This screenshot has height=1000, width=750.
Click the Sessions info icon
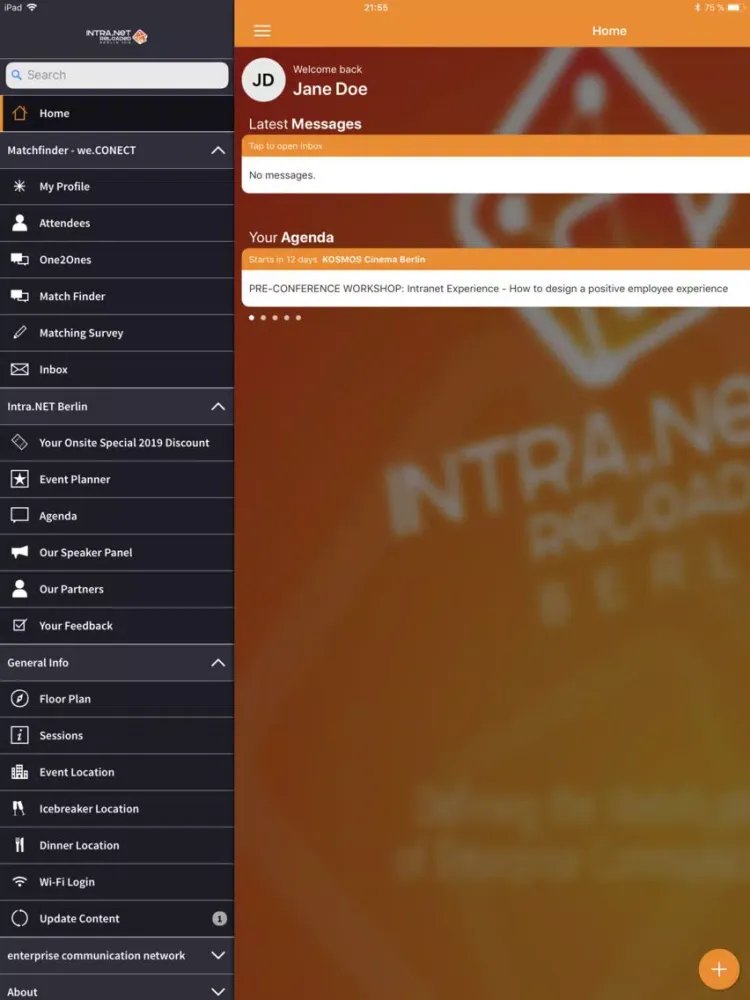[20, 735]
